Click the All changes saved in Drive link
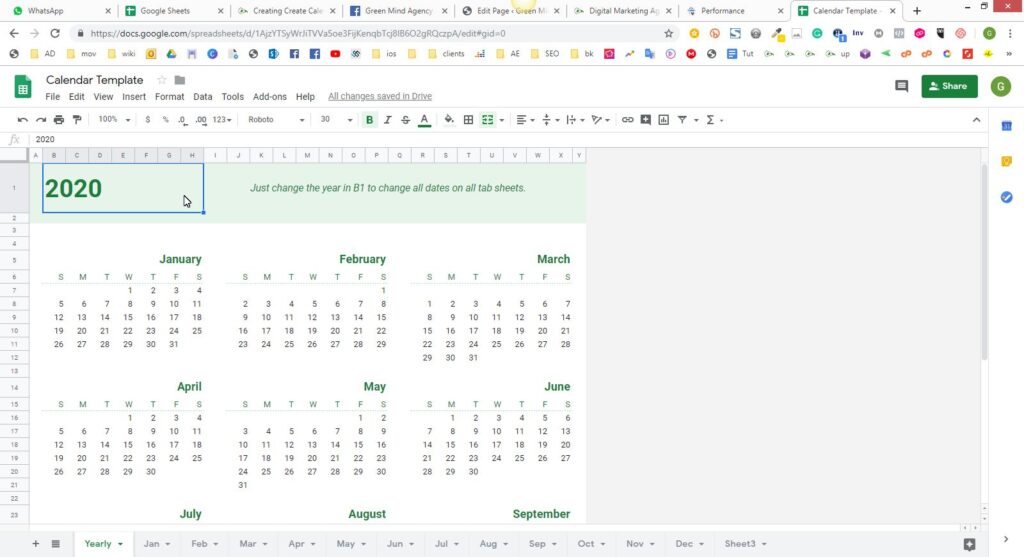The image size is (1024, 557). [x=379, y=96]
